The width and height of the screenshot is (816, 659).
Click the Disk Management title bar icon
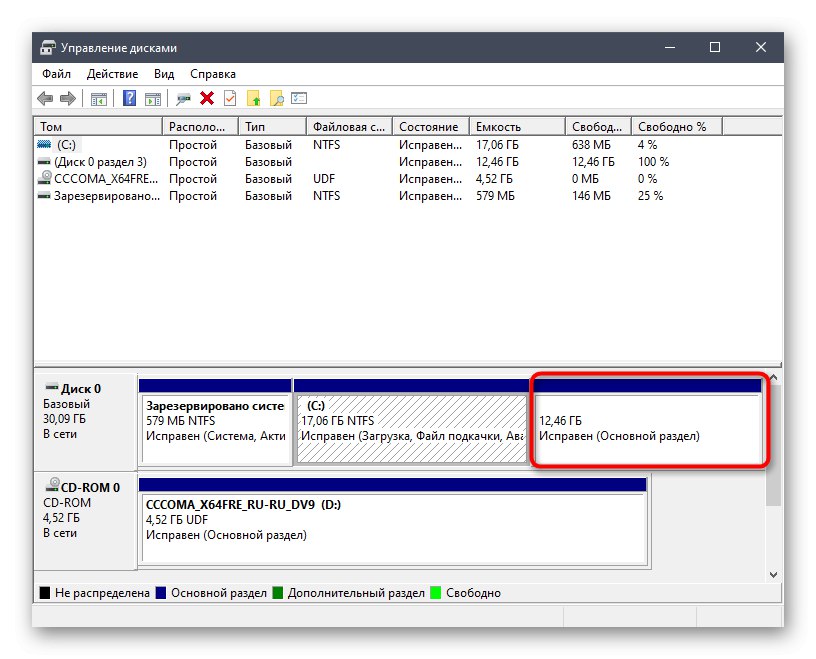[47, 47]
